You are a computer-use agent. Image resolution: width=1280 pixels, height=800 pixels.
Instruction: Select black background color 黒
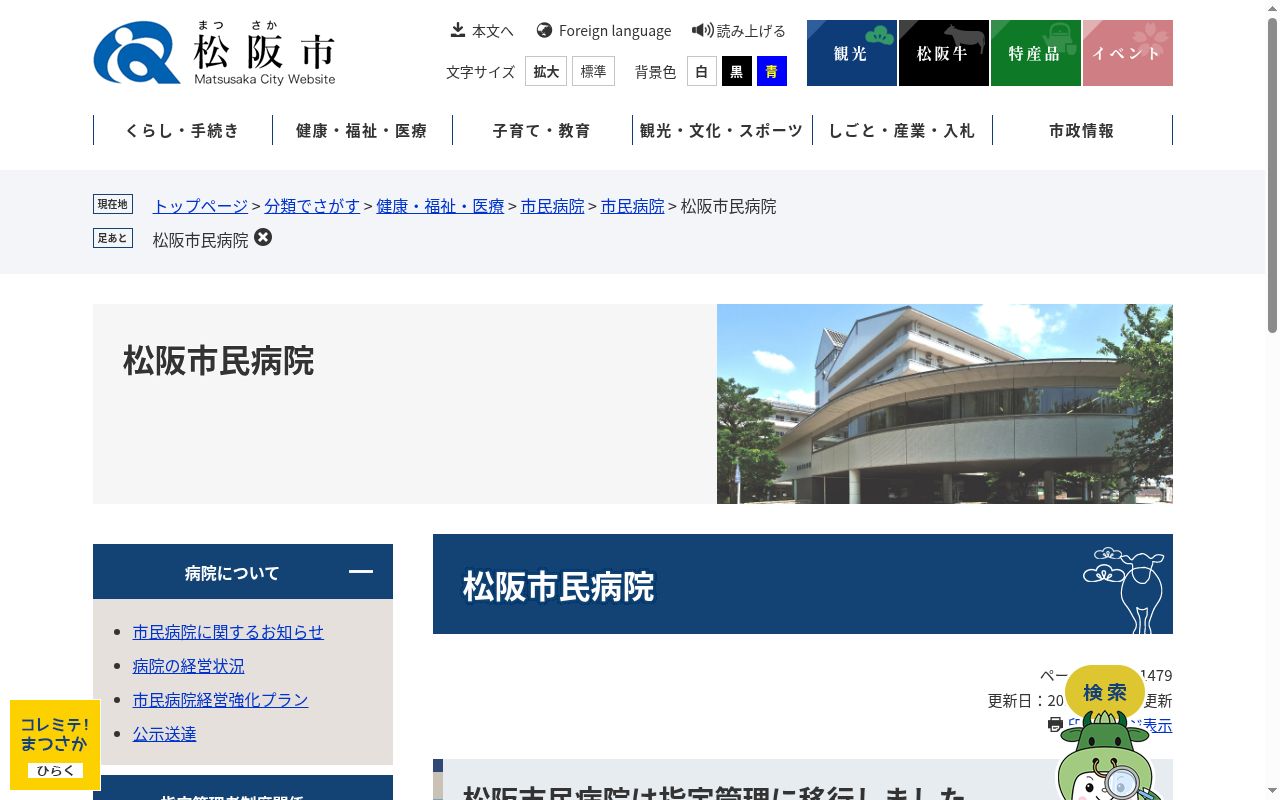click(x=737, y=71)
